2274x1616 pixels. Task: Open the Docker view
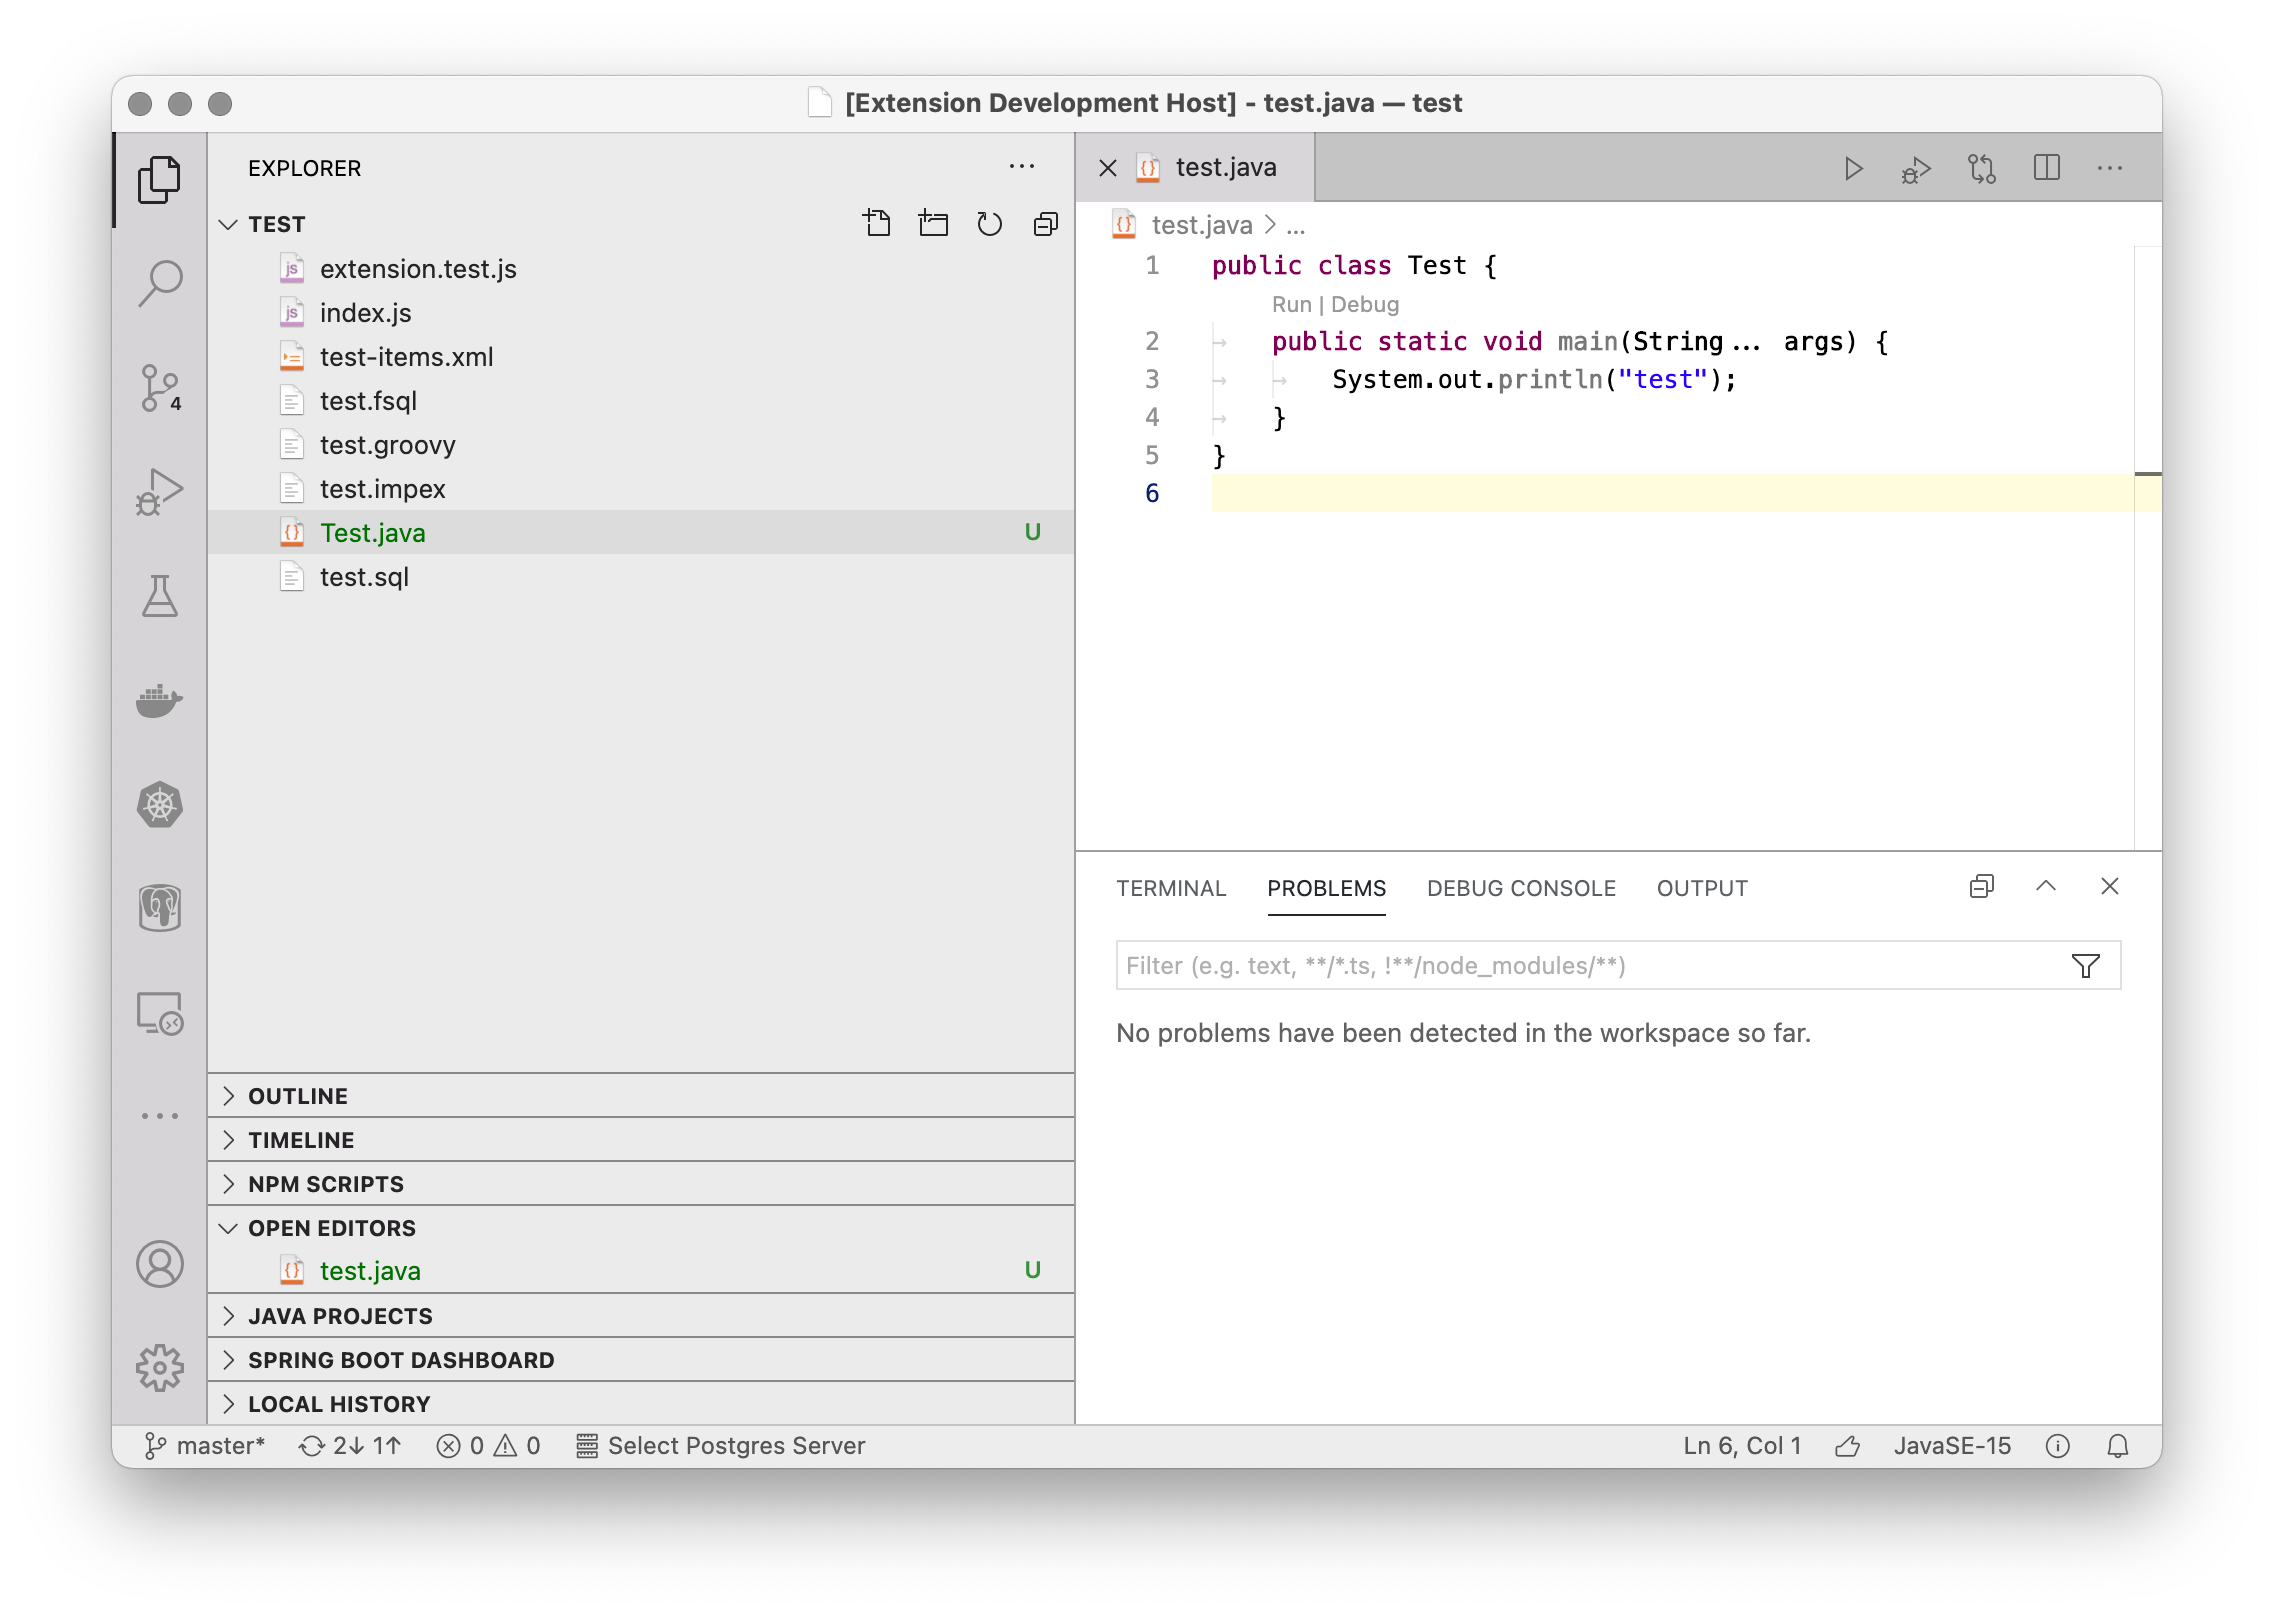pos(160,700)
